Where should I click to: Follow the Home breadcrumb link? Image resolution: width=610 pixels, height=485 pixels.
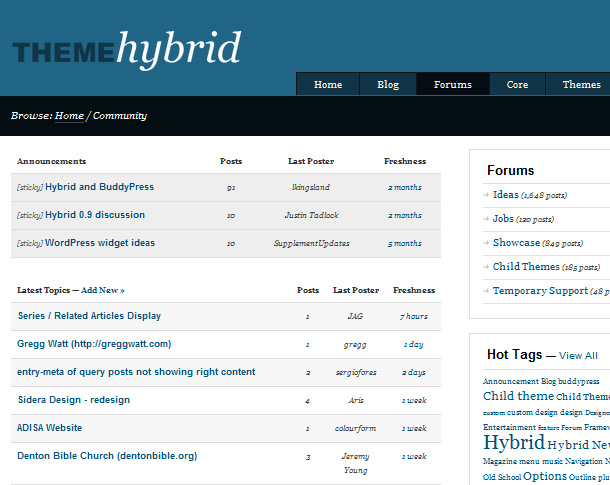click(x=69, y=116)
